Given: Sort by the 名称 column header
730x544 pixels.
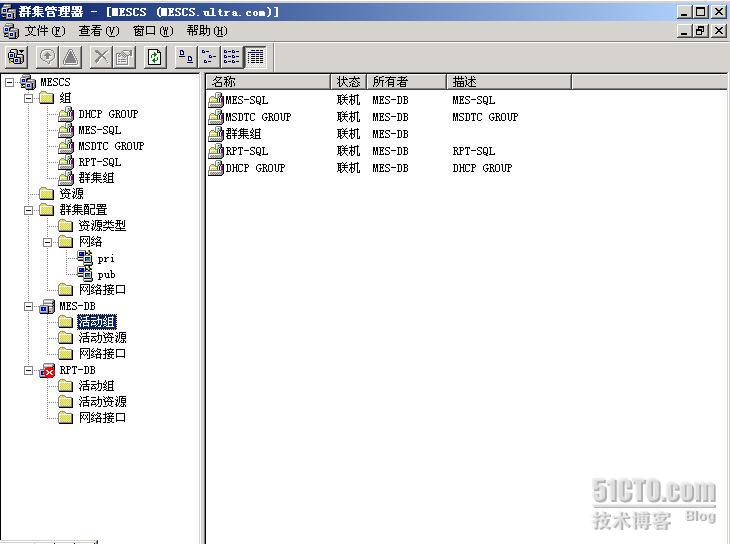Looking at the screenshot, I should 268,82.
